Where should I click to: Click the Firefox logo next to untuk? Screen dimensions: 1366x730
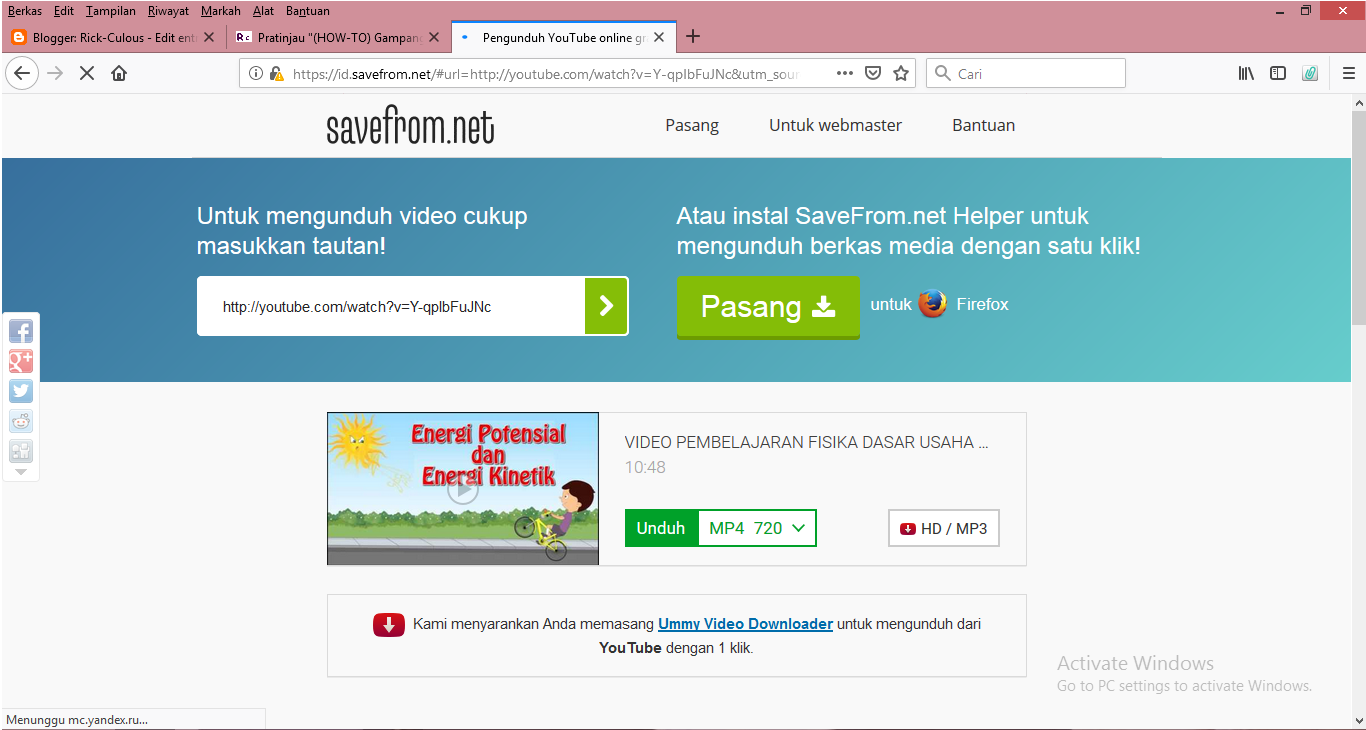933,304
